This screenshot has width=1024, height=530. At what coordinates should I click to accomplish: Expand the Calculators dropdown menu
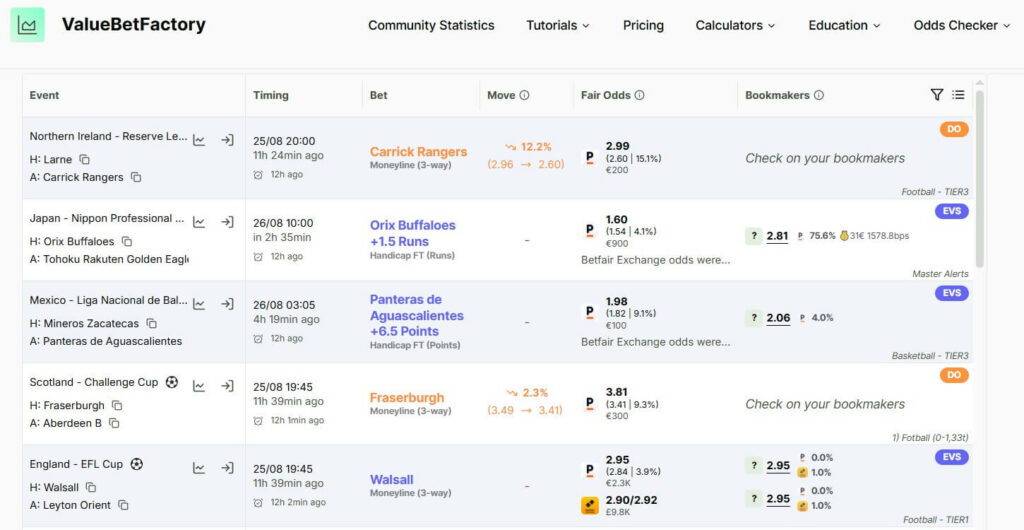point(735,25)
